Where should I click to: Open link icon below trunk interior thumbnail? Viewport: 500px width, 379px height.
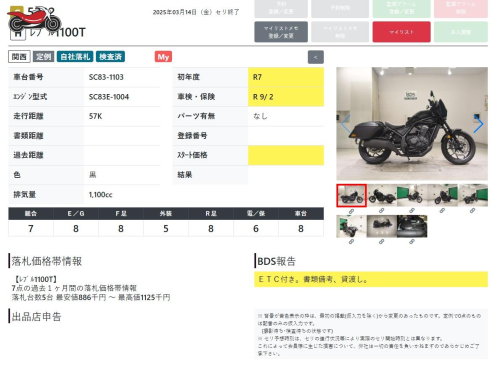coord(412,242)
